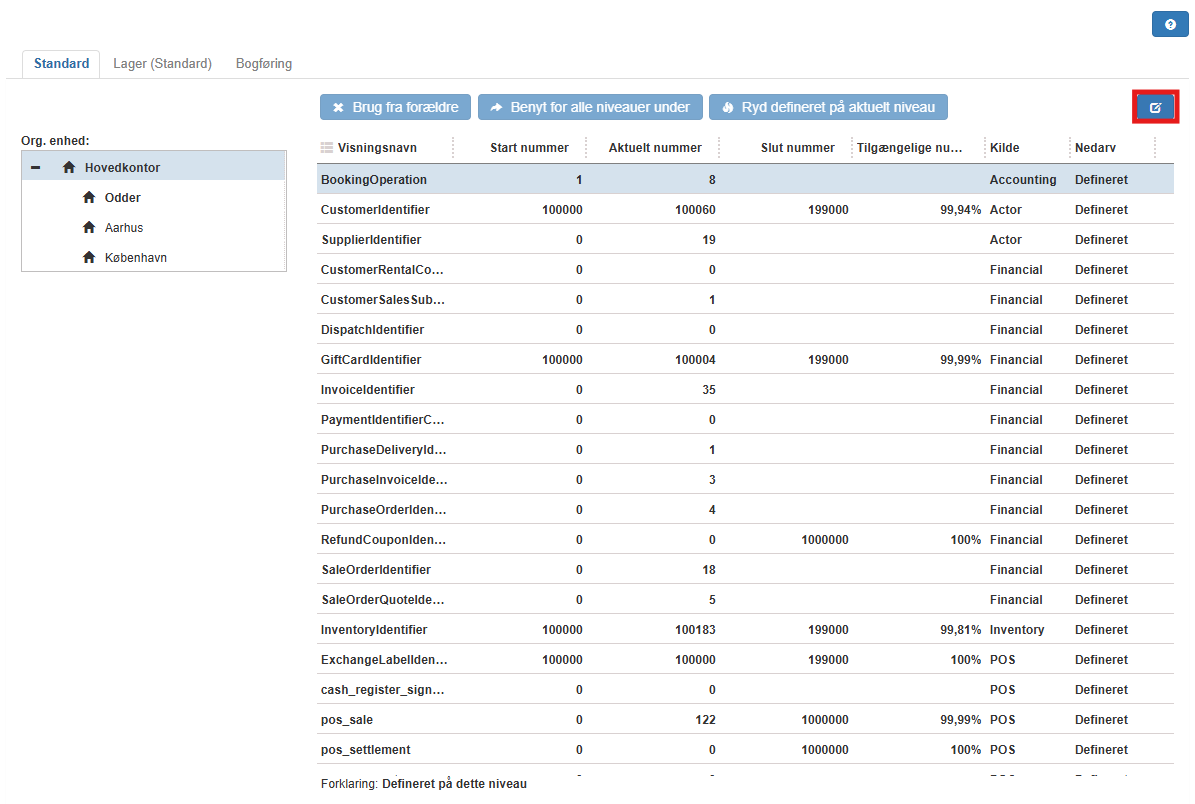Click current number 100060 for CustomerIdentifier
Viewport: 1195px width, 804px height.
click(x=695, y=210)
